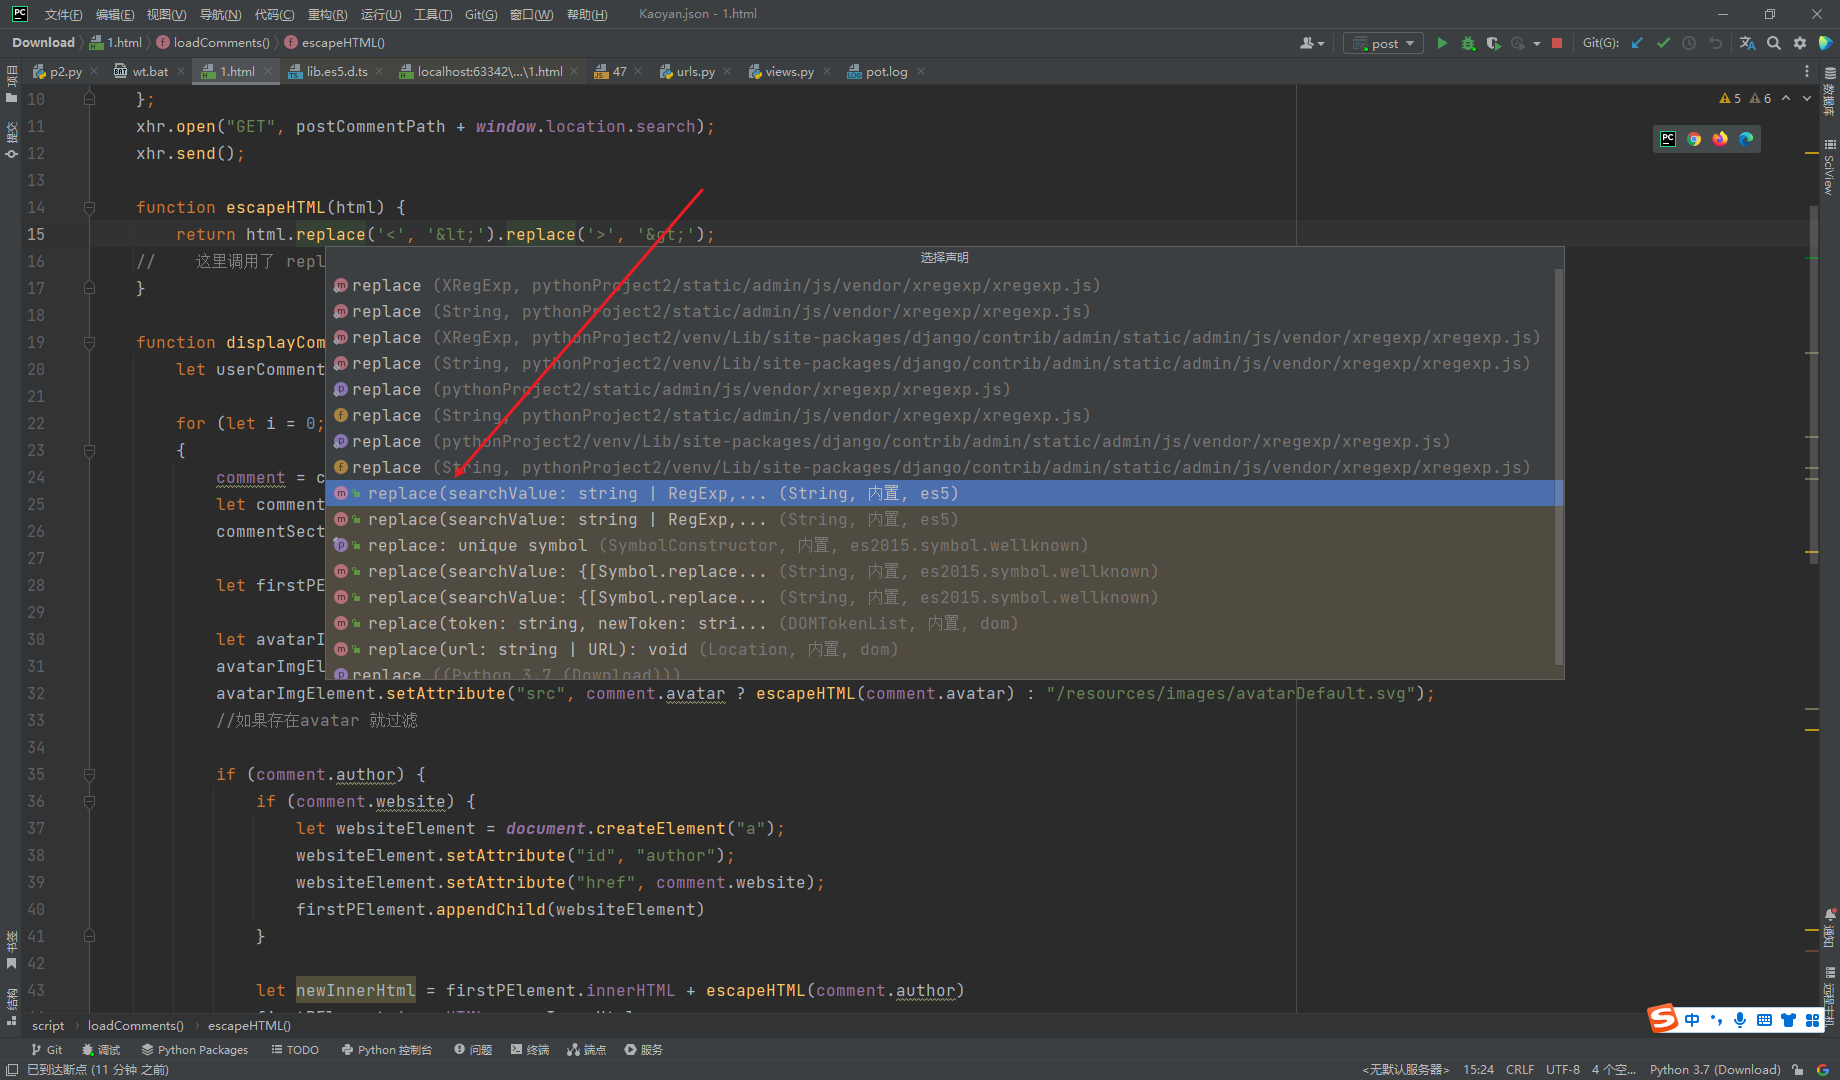Image resolution: width=1840 pixels, height=1080 pixels.
Task: Open the profiler dropdown arrow in the toolbar
Action: (x=1537, y=43)
